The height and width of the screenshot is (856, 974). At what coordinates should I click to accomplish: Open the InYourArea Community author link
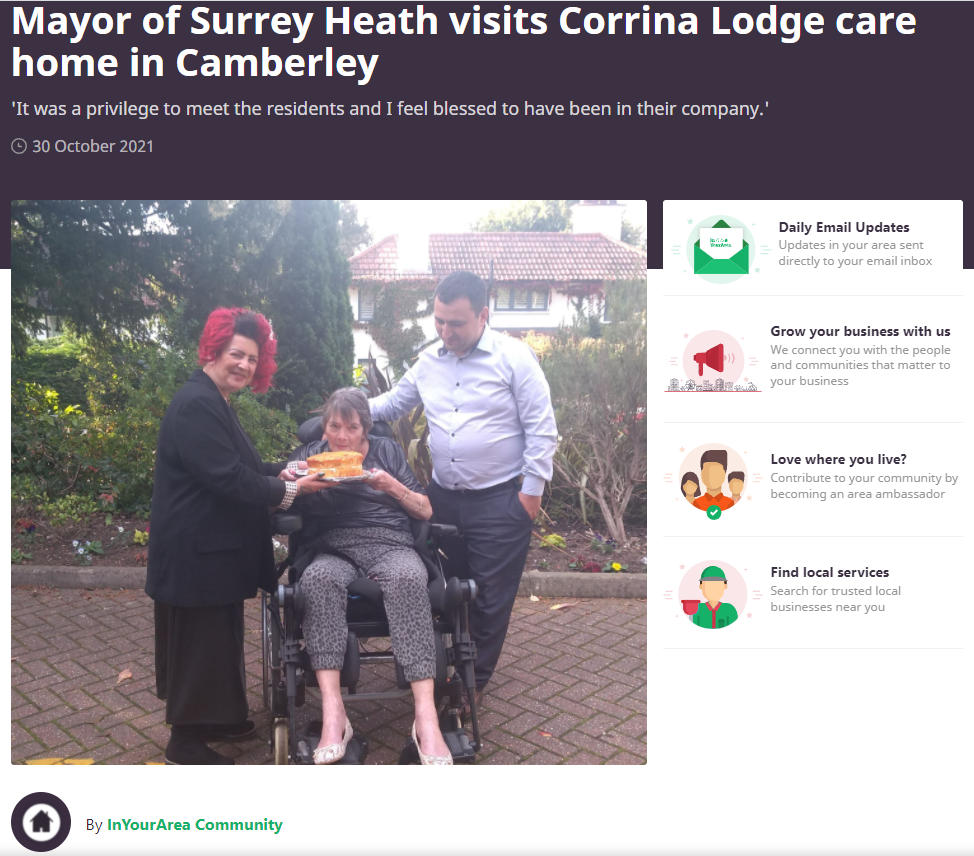(194, 824)
